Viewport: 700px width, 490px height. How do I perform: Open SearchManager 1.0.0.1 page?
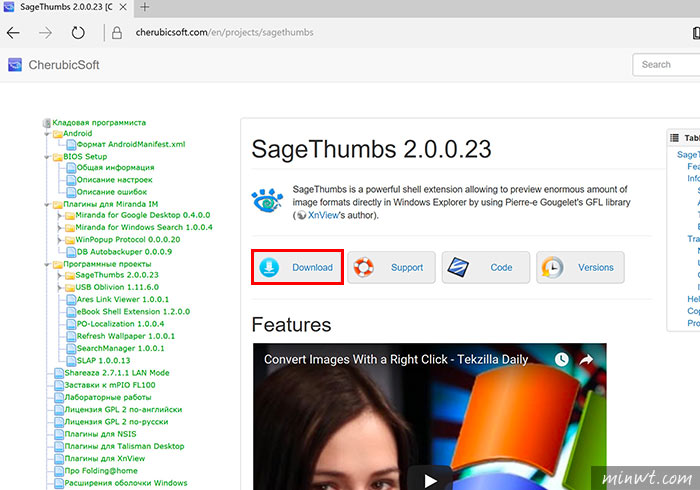tap(121, 348)
